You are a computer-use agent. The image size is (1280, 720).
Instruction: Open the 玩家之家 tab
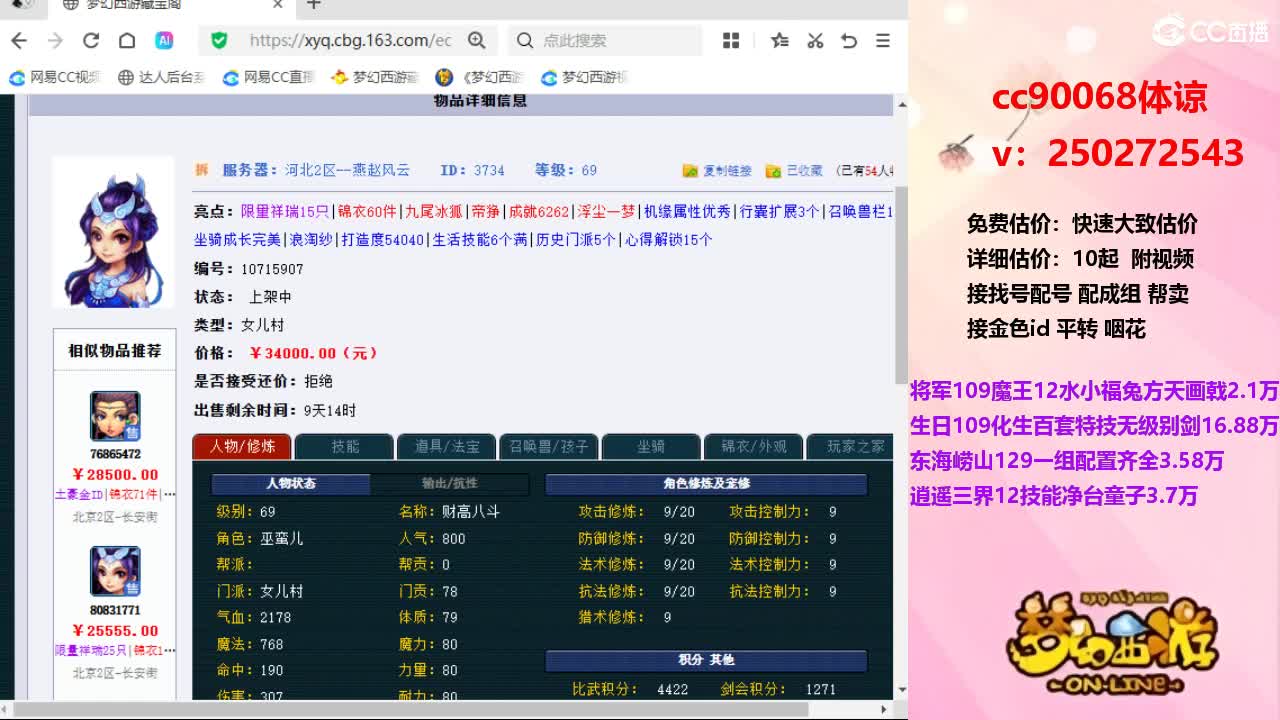coord(850,447)
